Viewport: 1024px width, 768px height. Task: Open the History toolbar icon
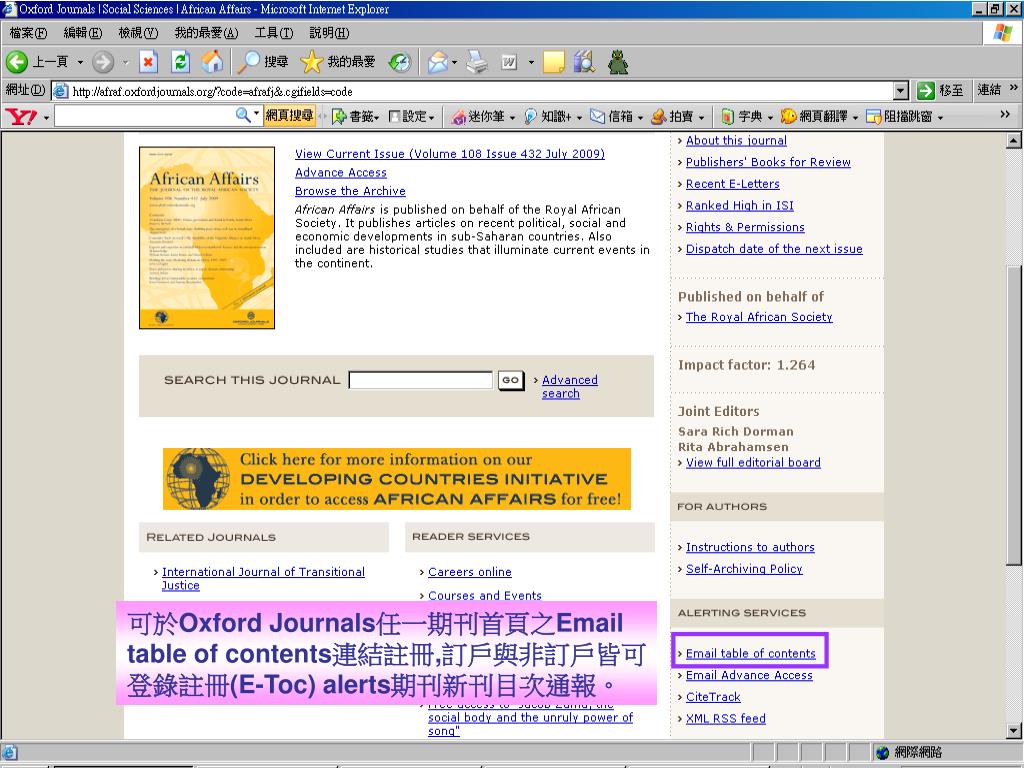[399, 62]
